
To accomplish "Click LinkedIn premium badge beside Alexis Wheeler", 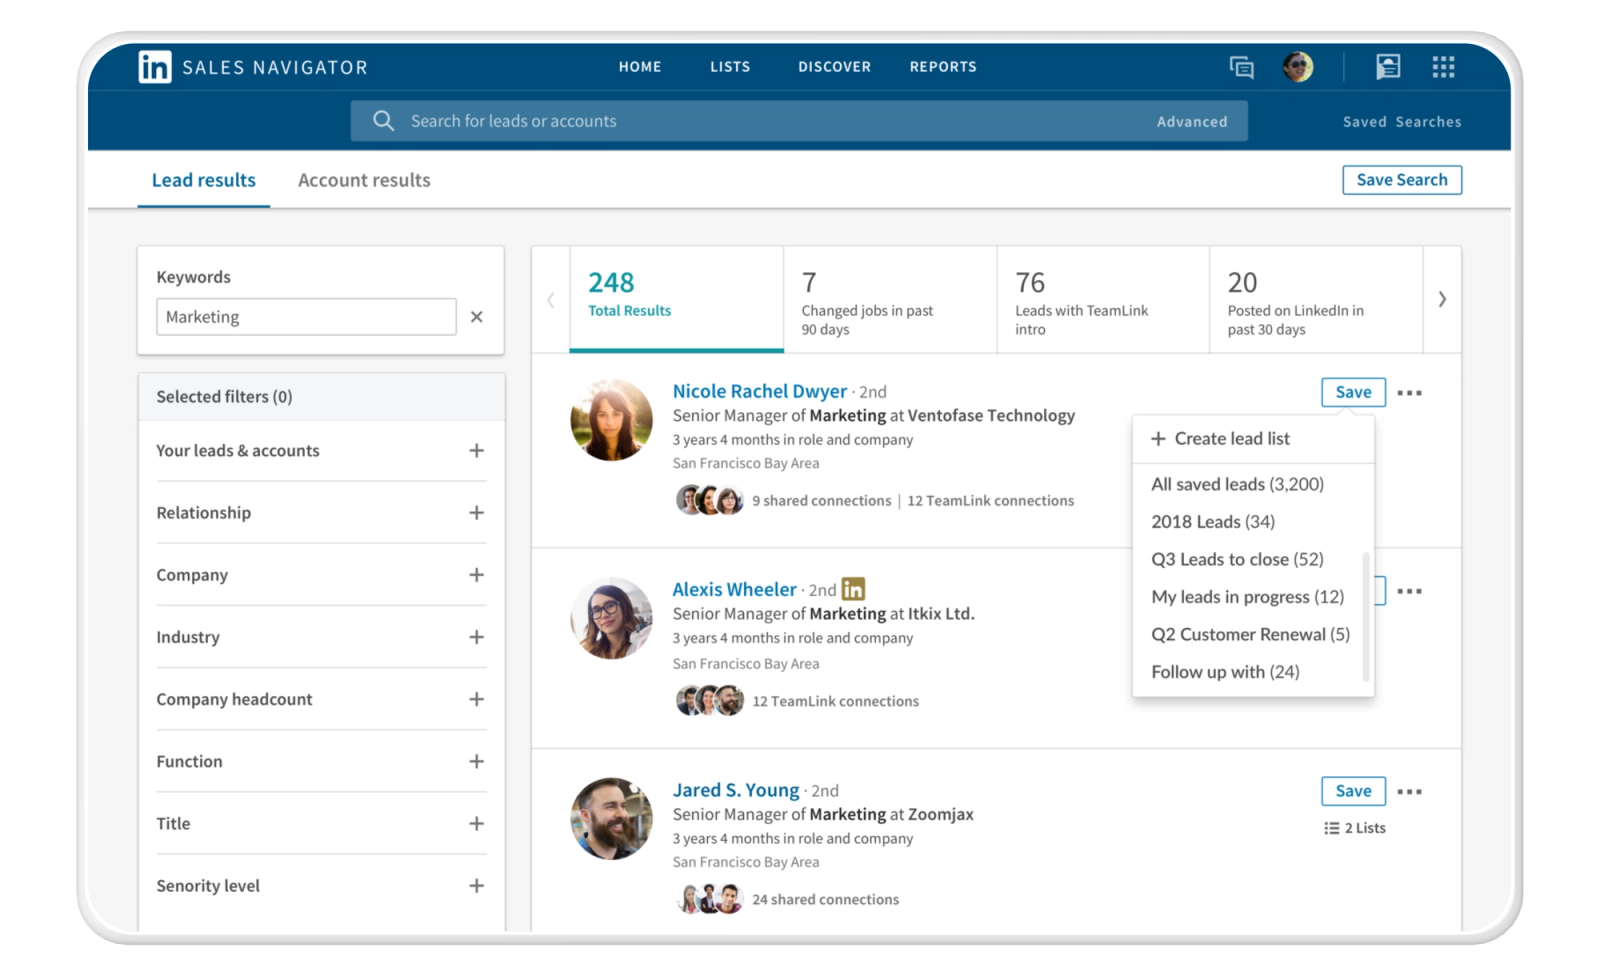I will [x=853, y=589].
